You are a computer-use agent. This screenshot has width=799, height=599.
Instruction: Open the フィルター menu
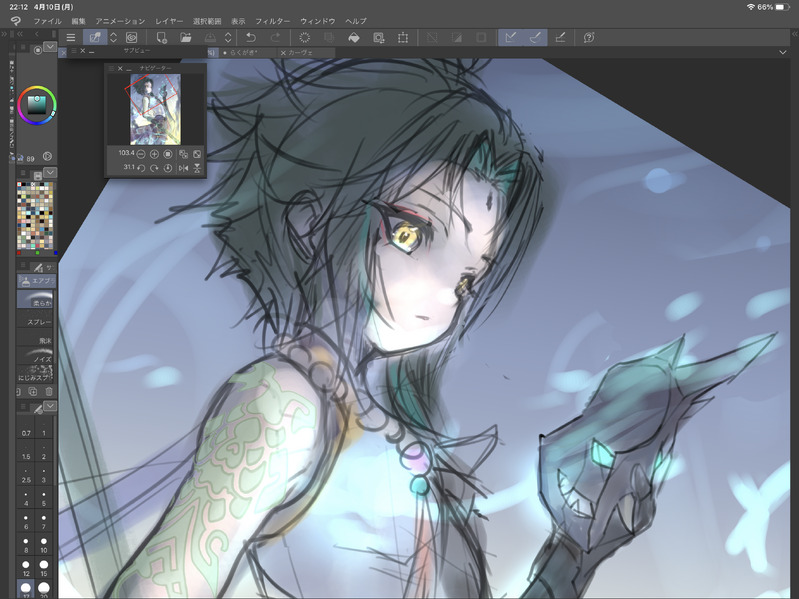pyautogui.click(x=273, y=21)
